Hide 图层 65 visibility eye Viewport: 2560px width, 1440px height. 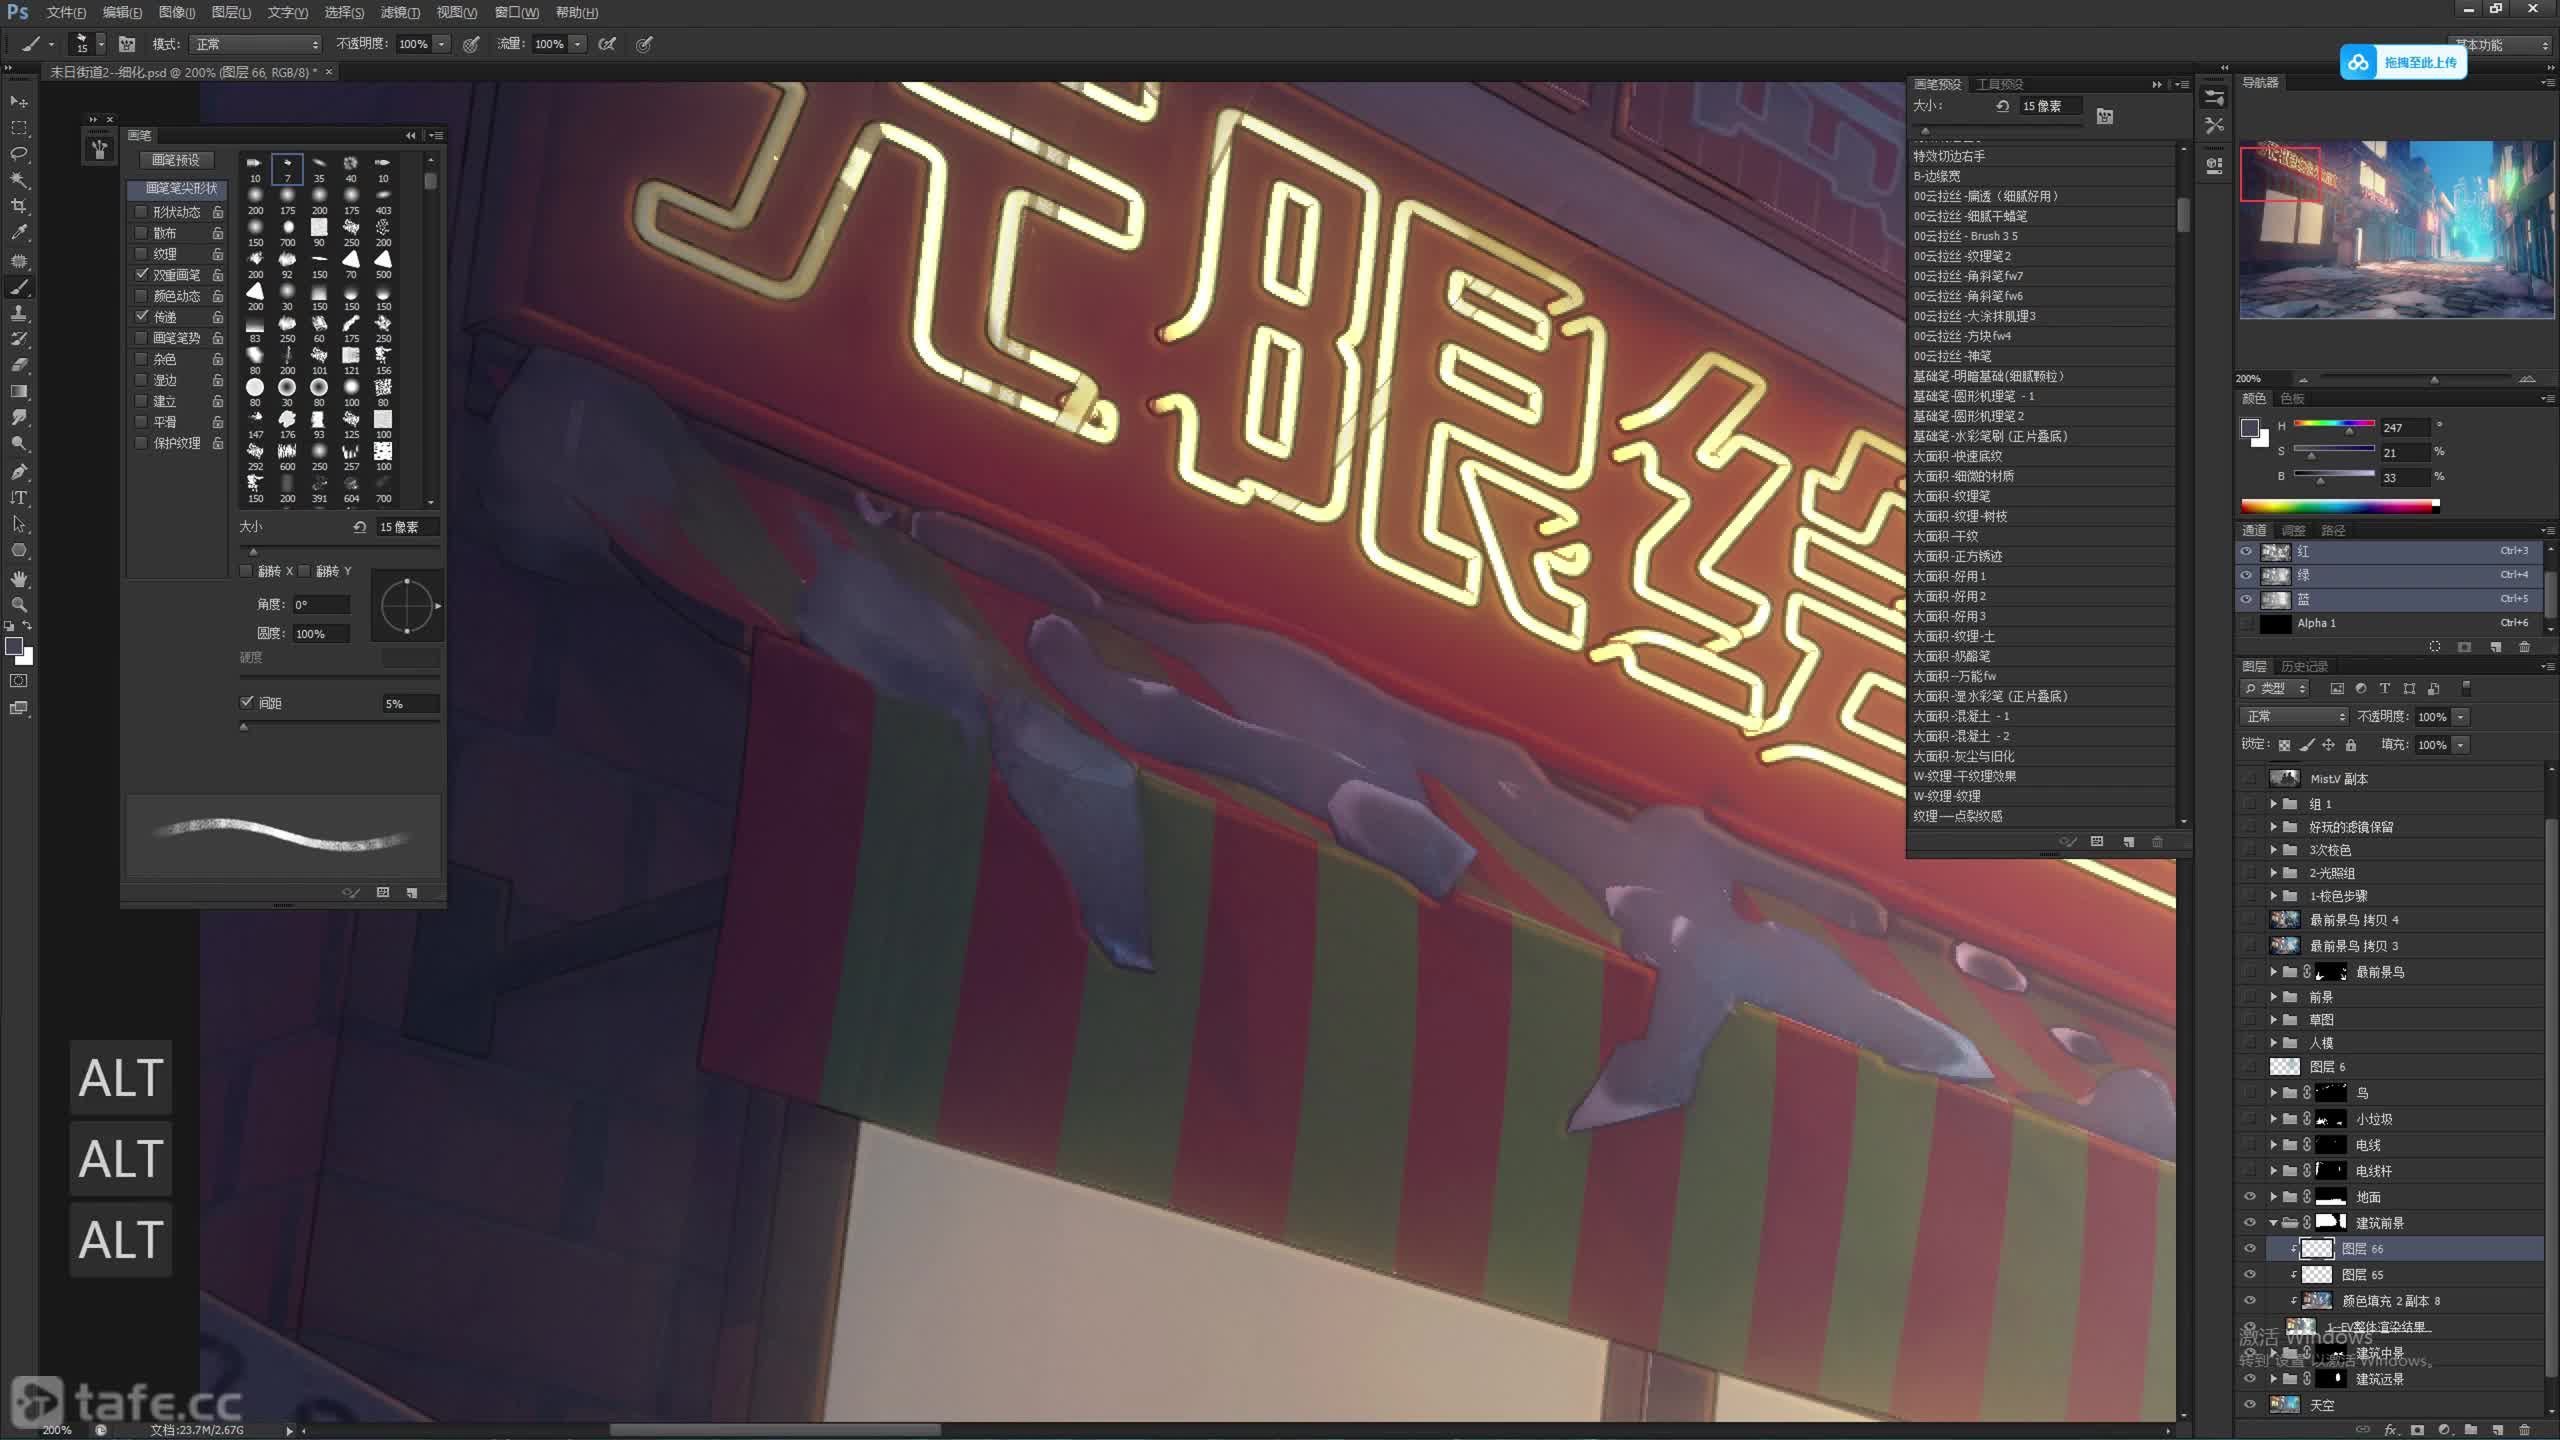point(2250,1275)
